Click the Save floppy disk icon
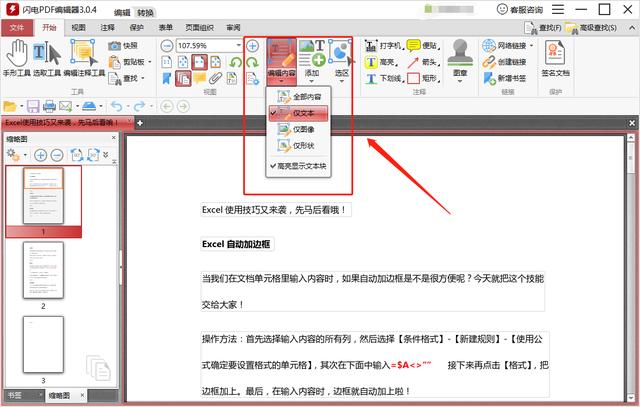The height and width of the screenshot is (407, 640). pos(33,107)
